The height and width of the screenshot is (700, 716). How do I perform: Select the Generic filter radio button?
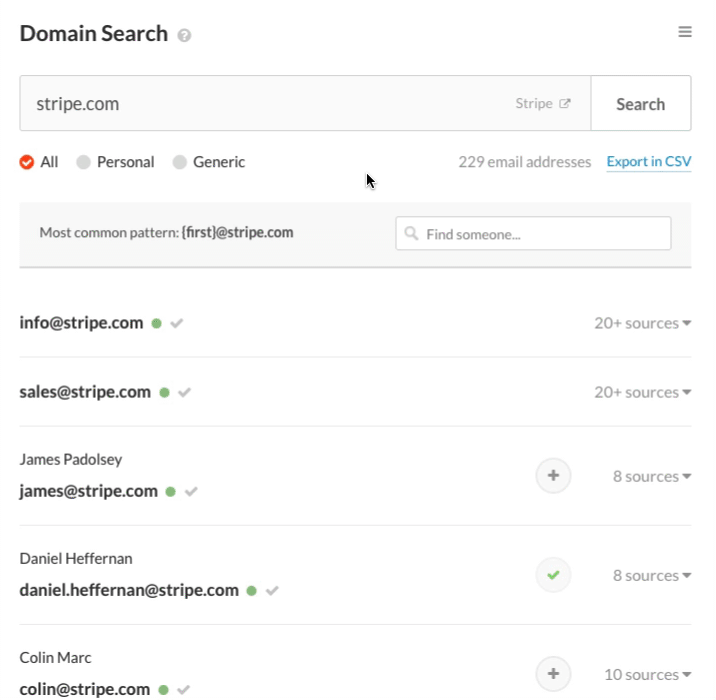[179, 162]
